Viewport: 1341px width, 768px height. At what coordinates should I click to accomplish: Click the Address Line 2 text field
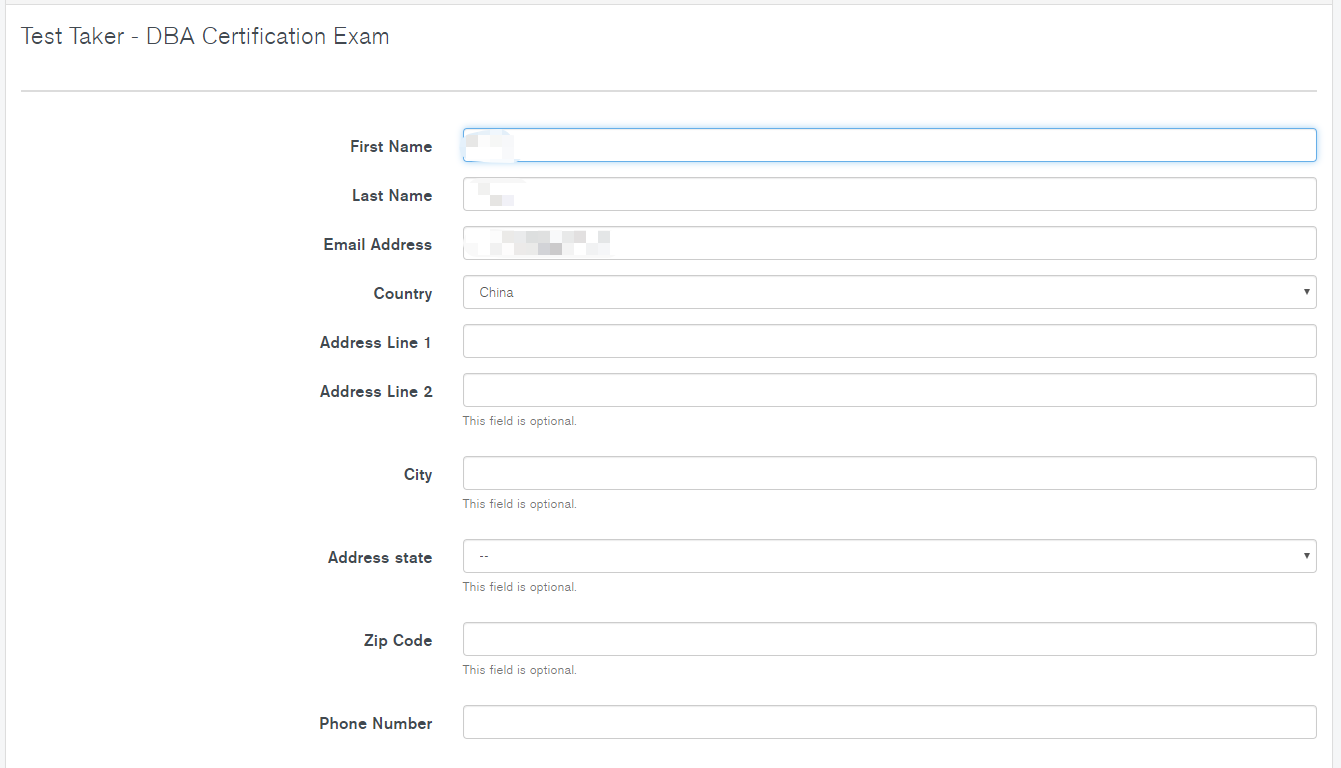point(889,390)
